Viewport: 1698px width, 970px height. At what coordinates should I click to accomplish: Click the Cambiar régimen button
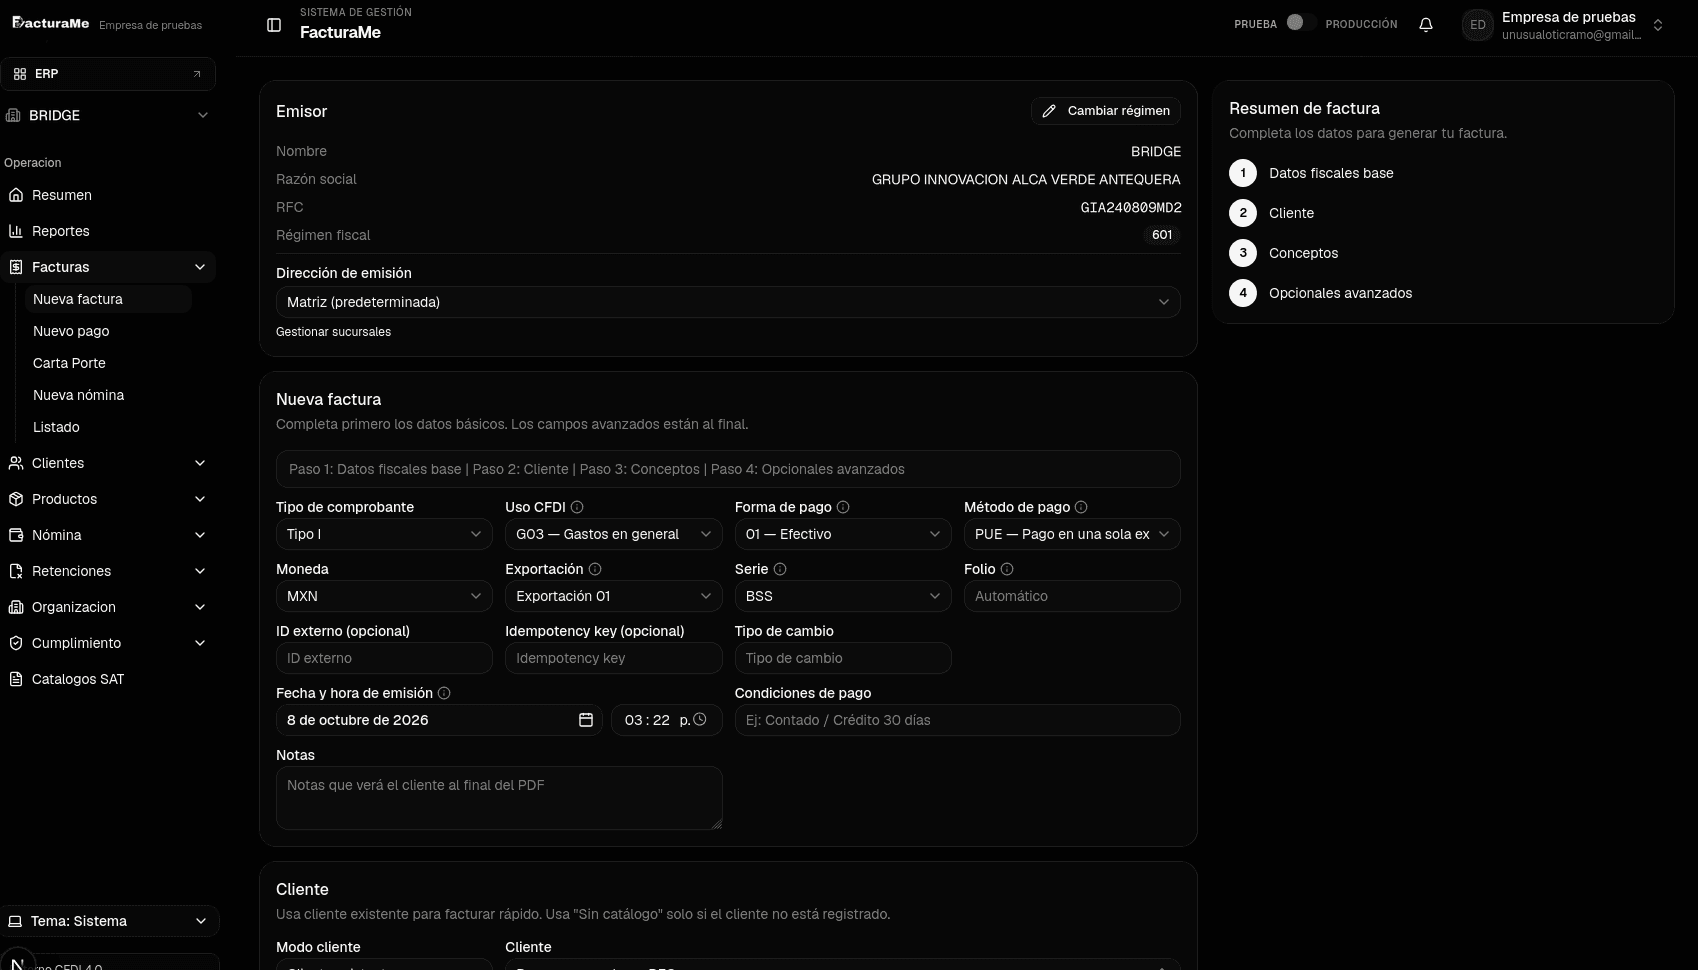[1106, 111]
